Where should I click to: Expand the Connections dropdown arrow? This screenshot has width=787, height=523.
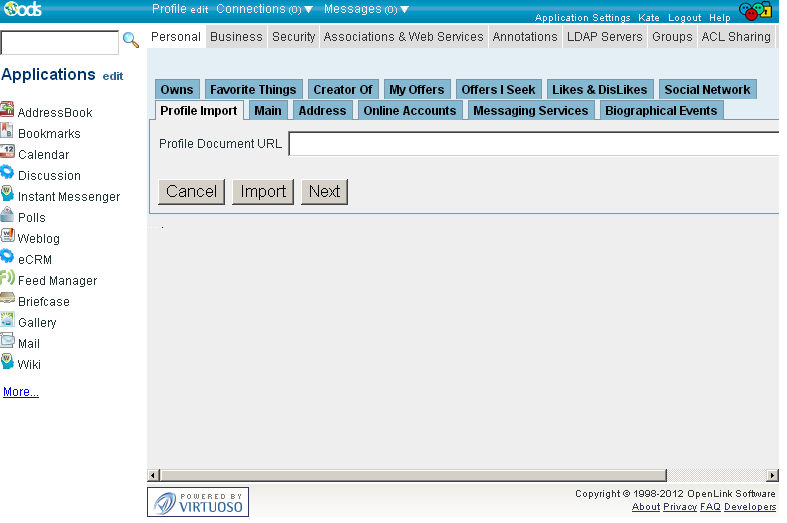pyautogui.click(x=308, y=10)
